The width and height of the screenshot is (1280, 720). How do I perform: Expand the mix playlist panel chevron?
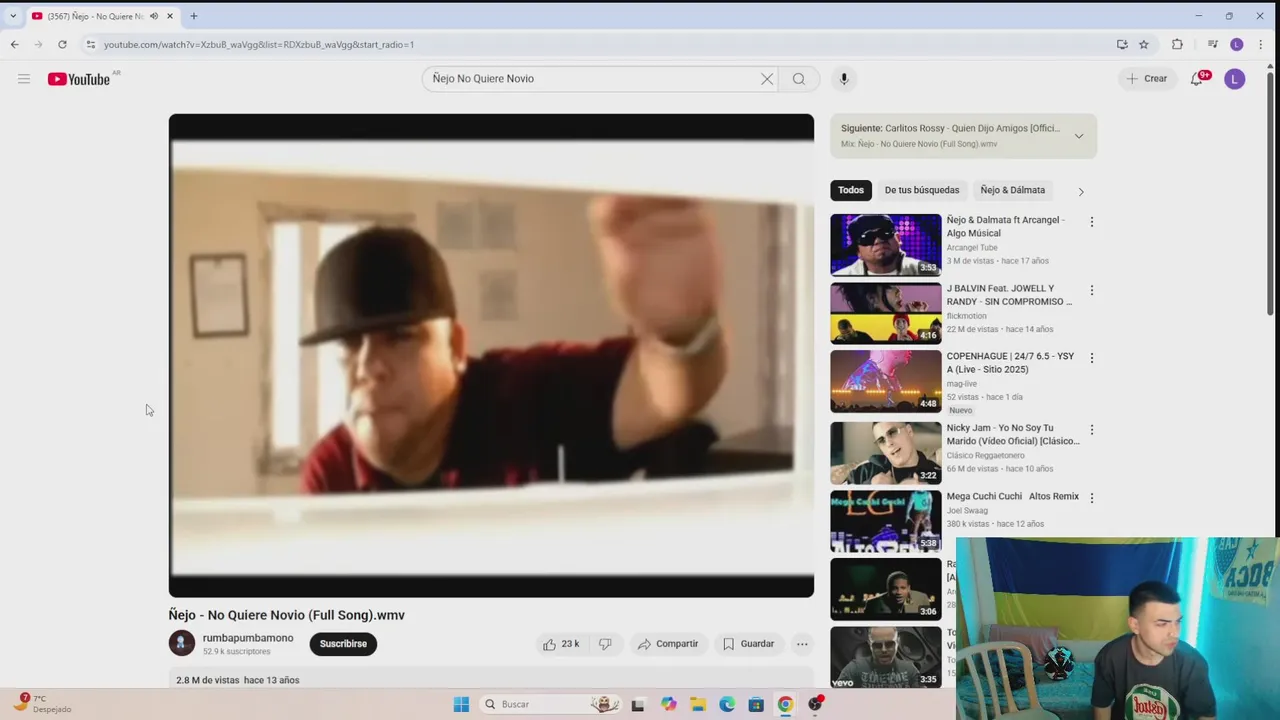[1079, 136]
